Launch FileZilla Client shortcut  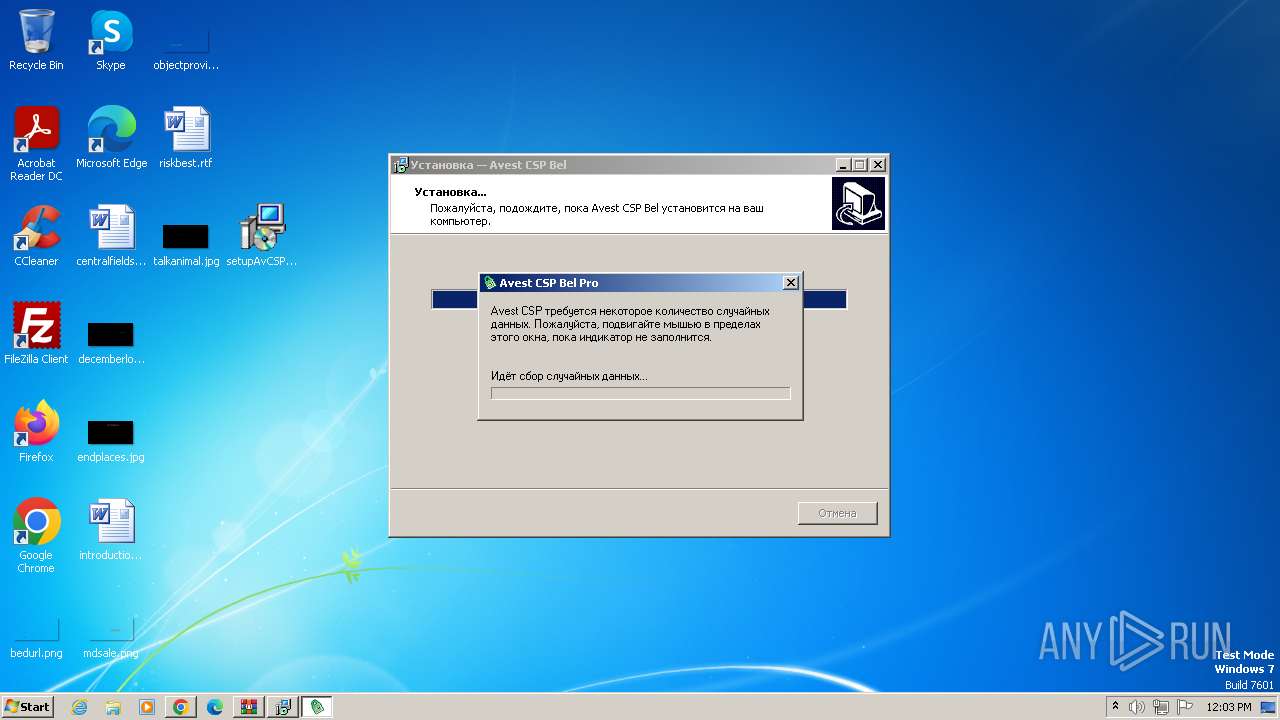pyautogui.click(x=36, y=334)
